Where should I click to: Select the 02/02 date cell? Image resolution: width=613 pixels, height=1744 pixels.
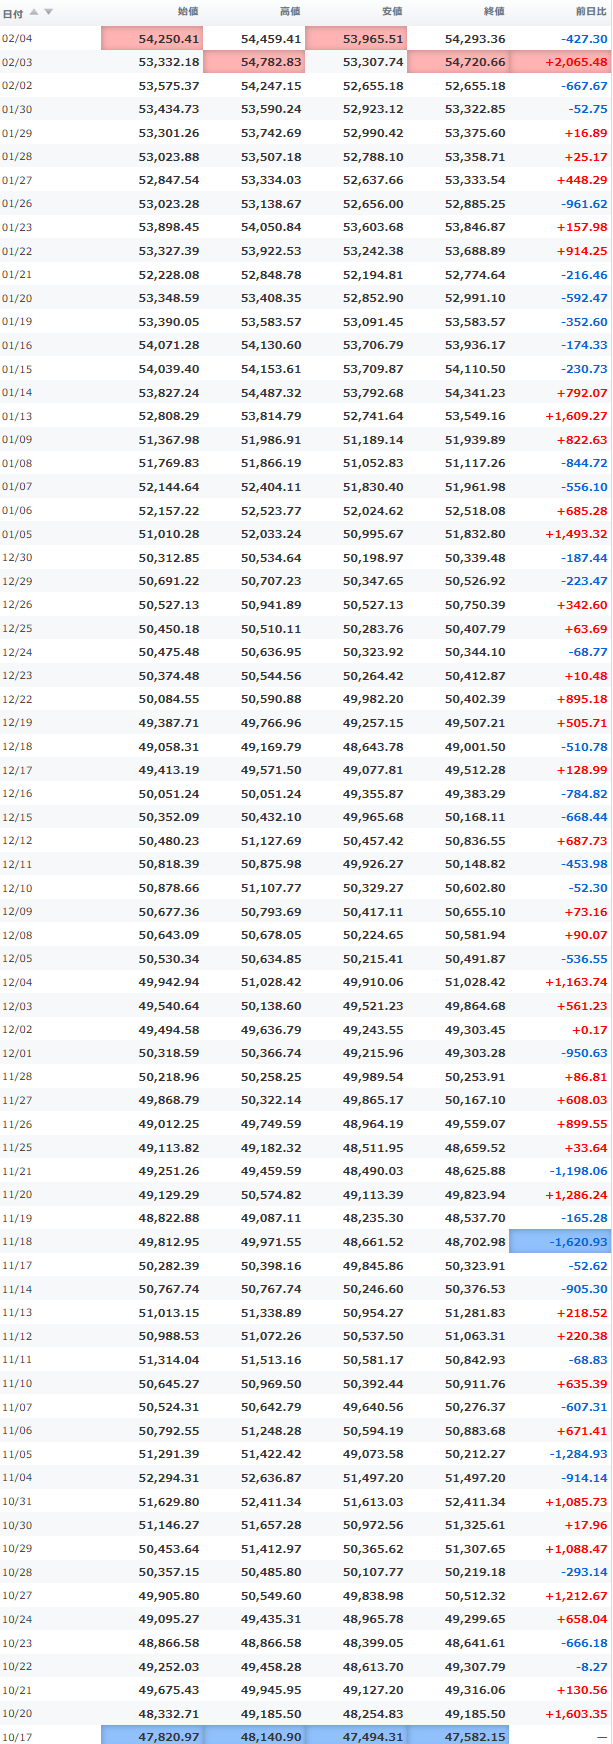[17, 86]
